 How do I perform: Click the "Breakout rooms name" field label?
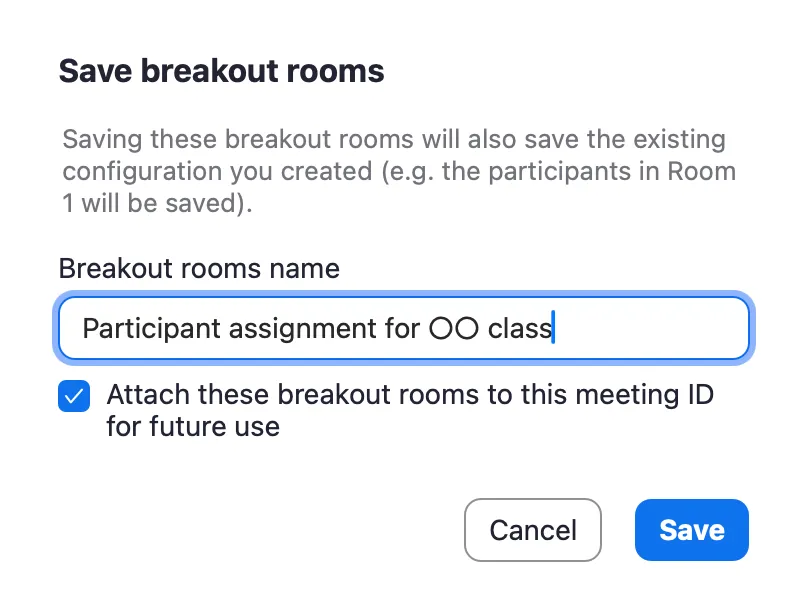(199, 269)
